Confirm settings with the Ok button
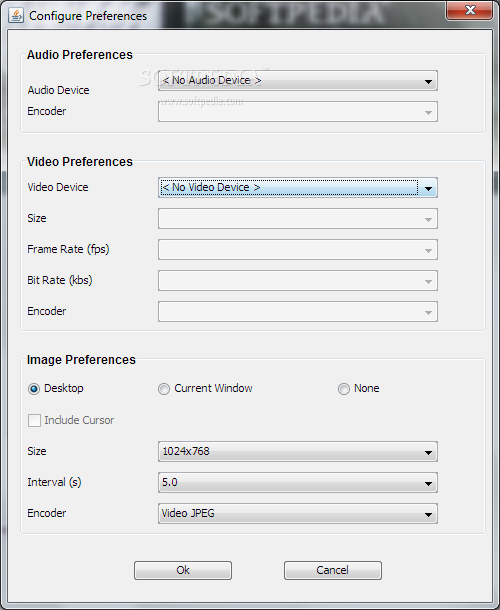Viewport: 500px width, 610px height. click(183, 570)
